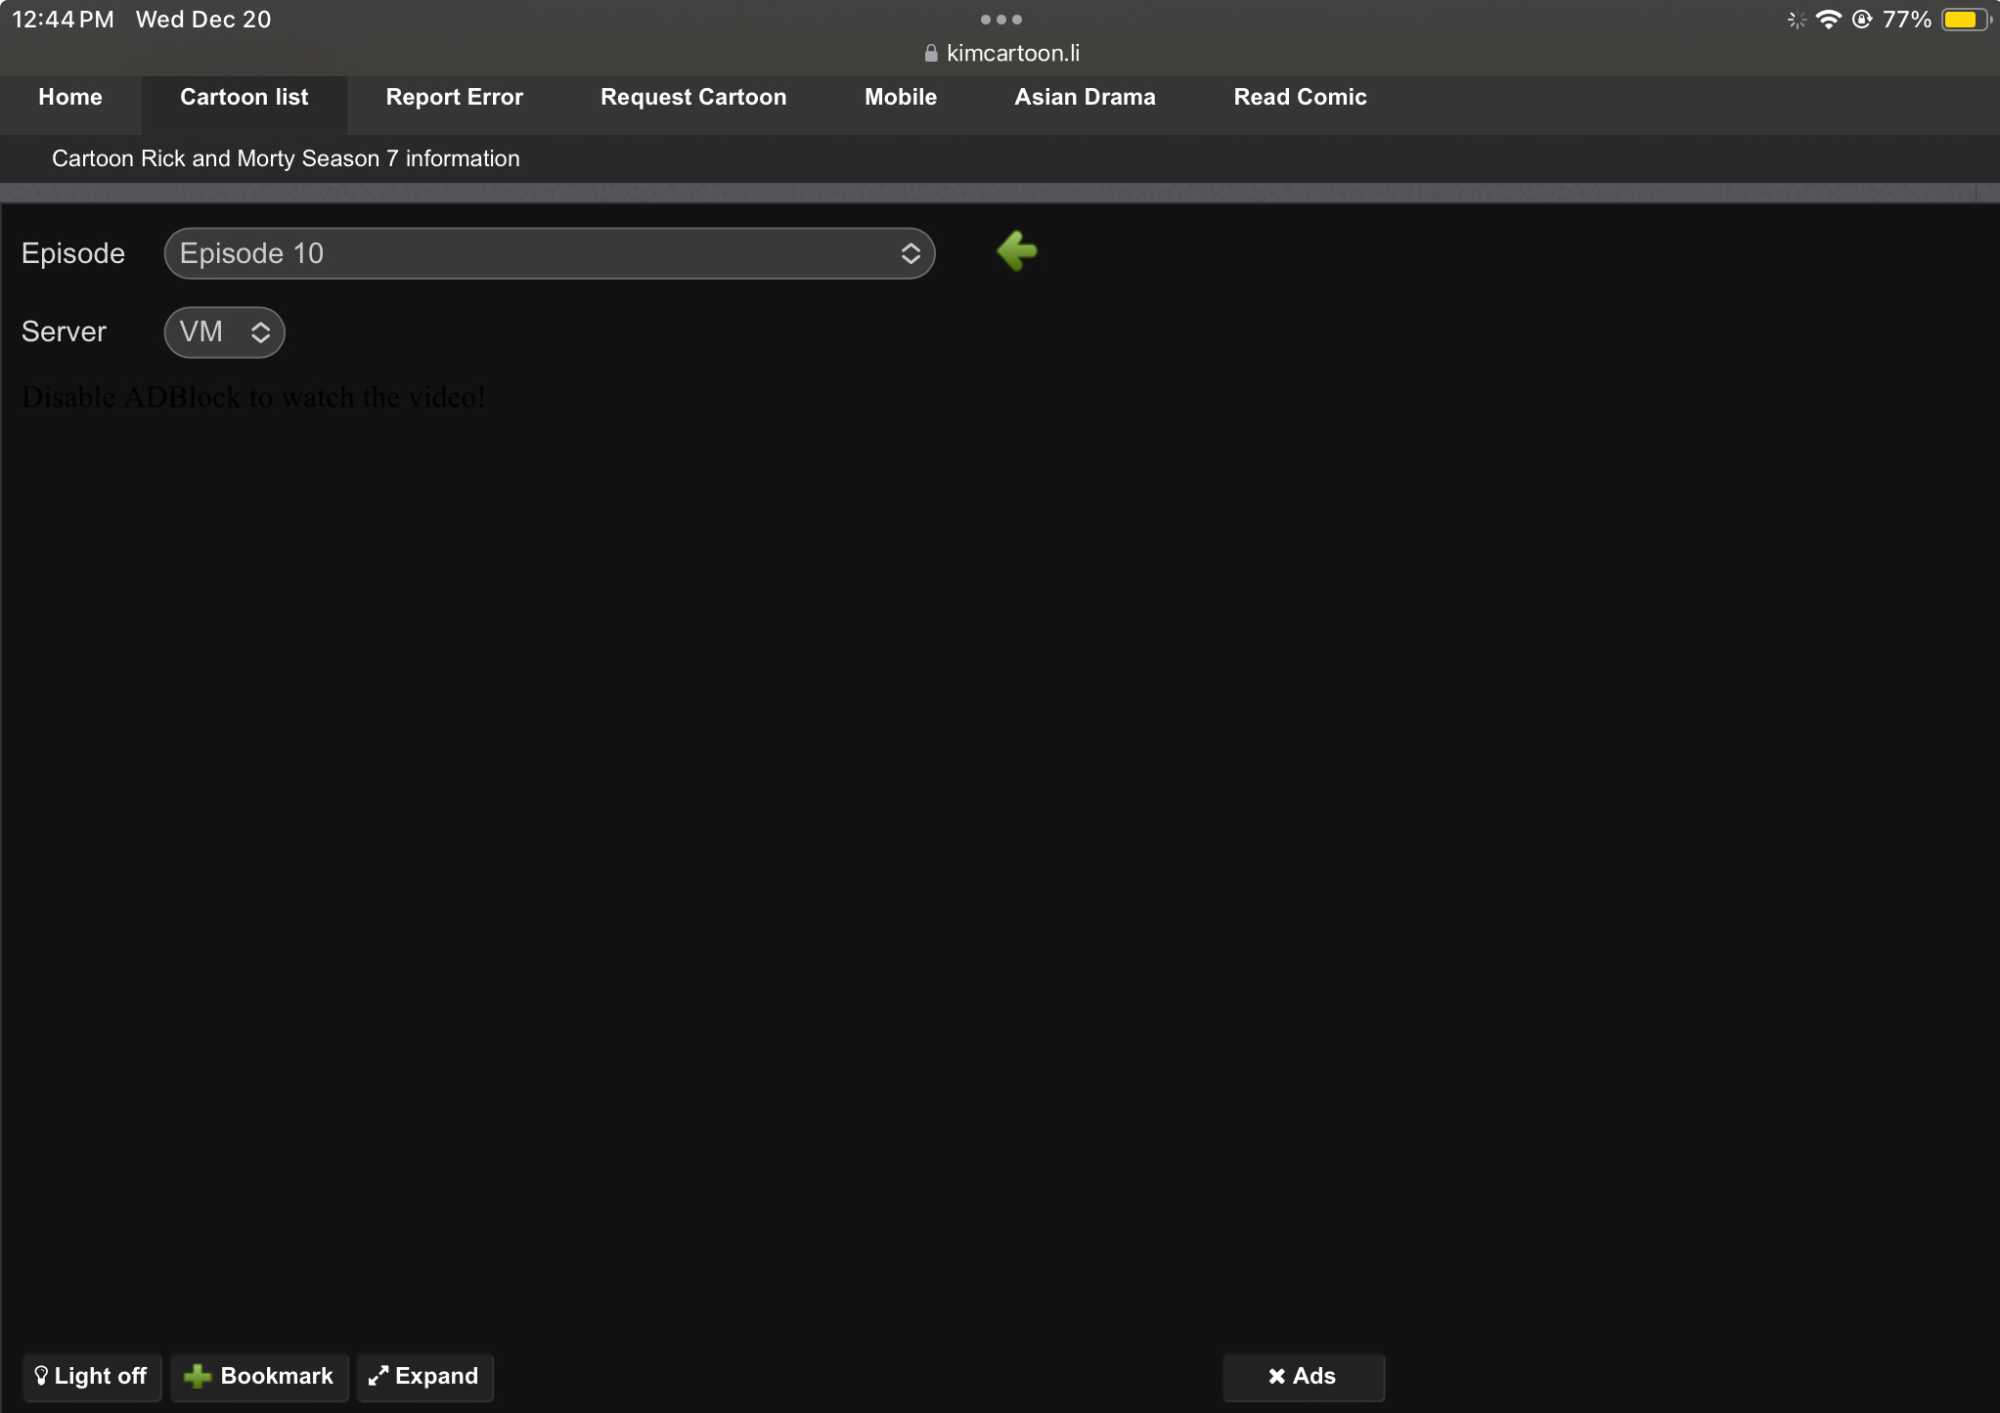
Task: Toggle ad display with the Ads button
Action: point(1303,1376)
